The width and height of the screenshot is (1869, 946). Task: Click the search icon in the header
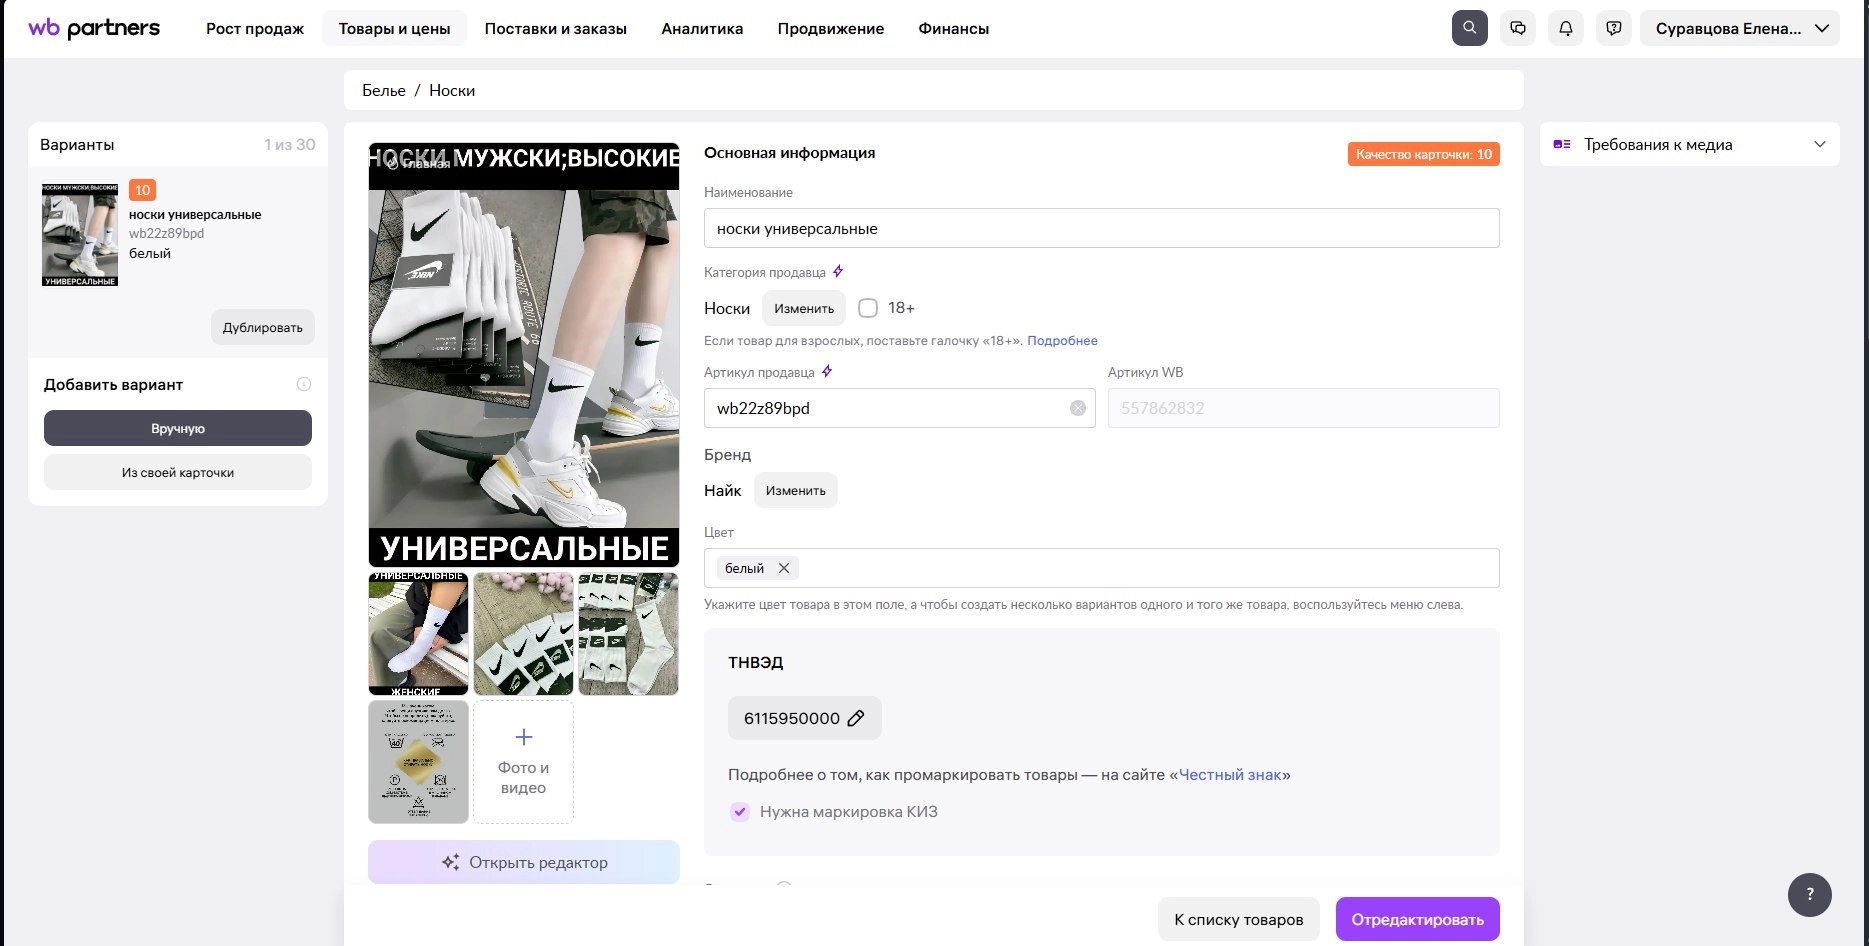[1469, 28]
